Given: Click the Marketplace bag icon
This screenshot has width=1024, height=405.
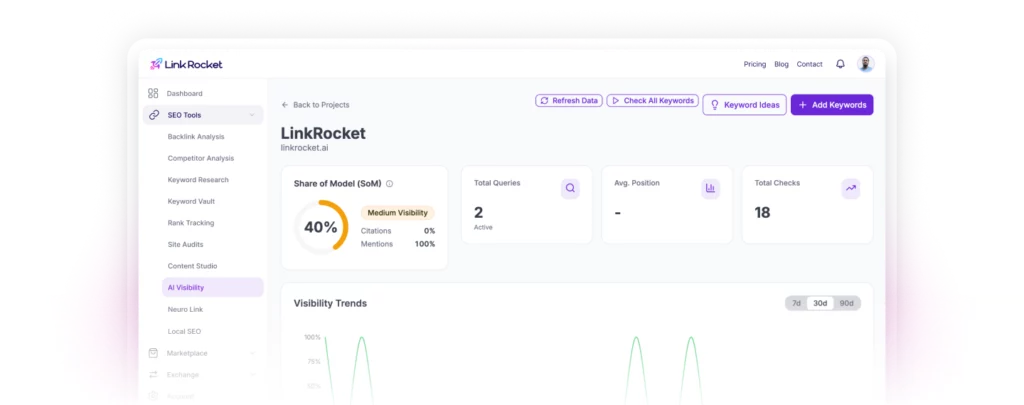Looking at the screenshot, I should pos(153,353).
